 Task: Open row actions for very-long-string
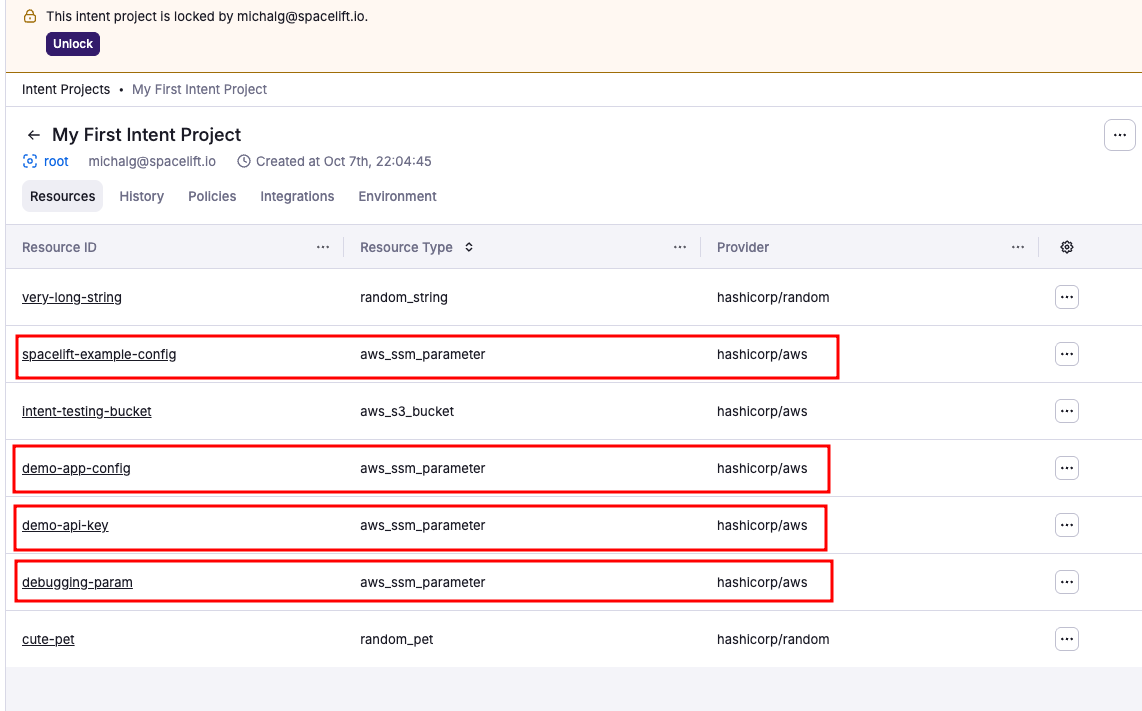coord(1067,297)
